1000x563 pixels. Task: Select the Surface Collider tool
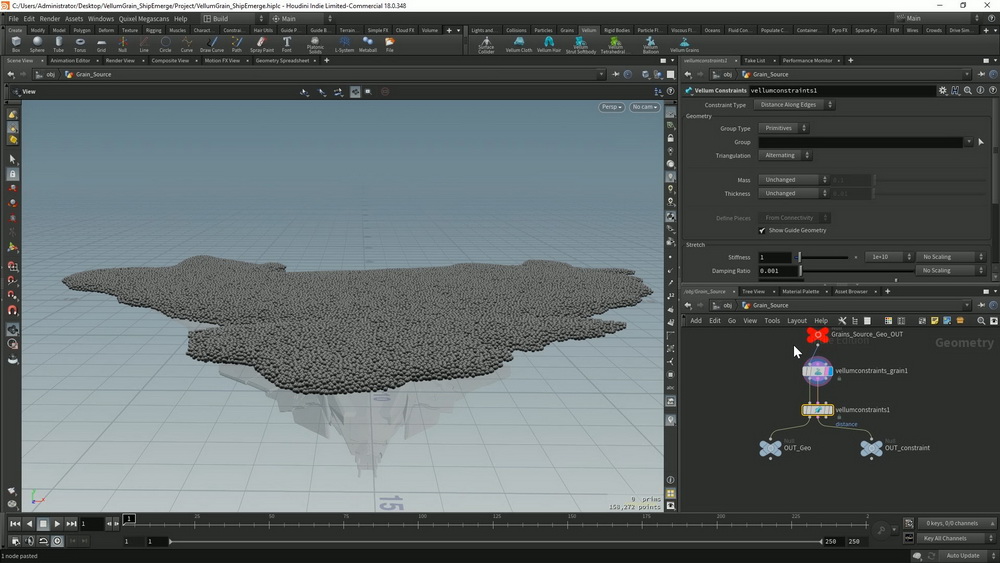(486, 45)
